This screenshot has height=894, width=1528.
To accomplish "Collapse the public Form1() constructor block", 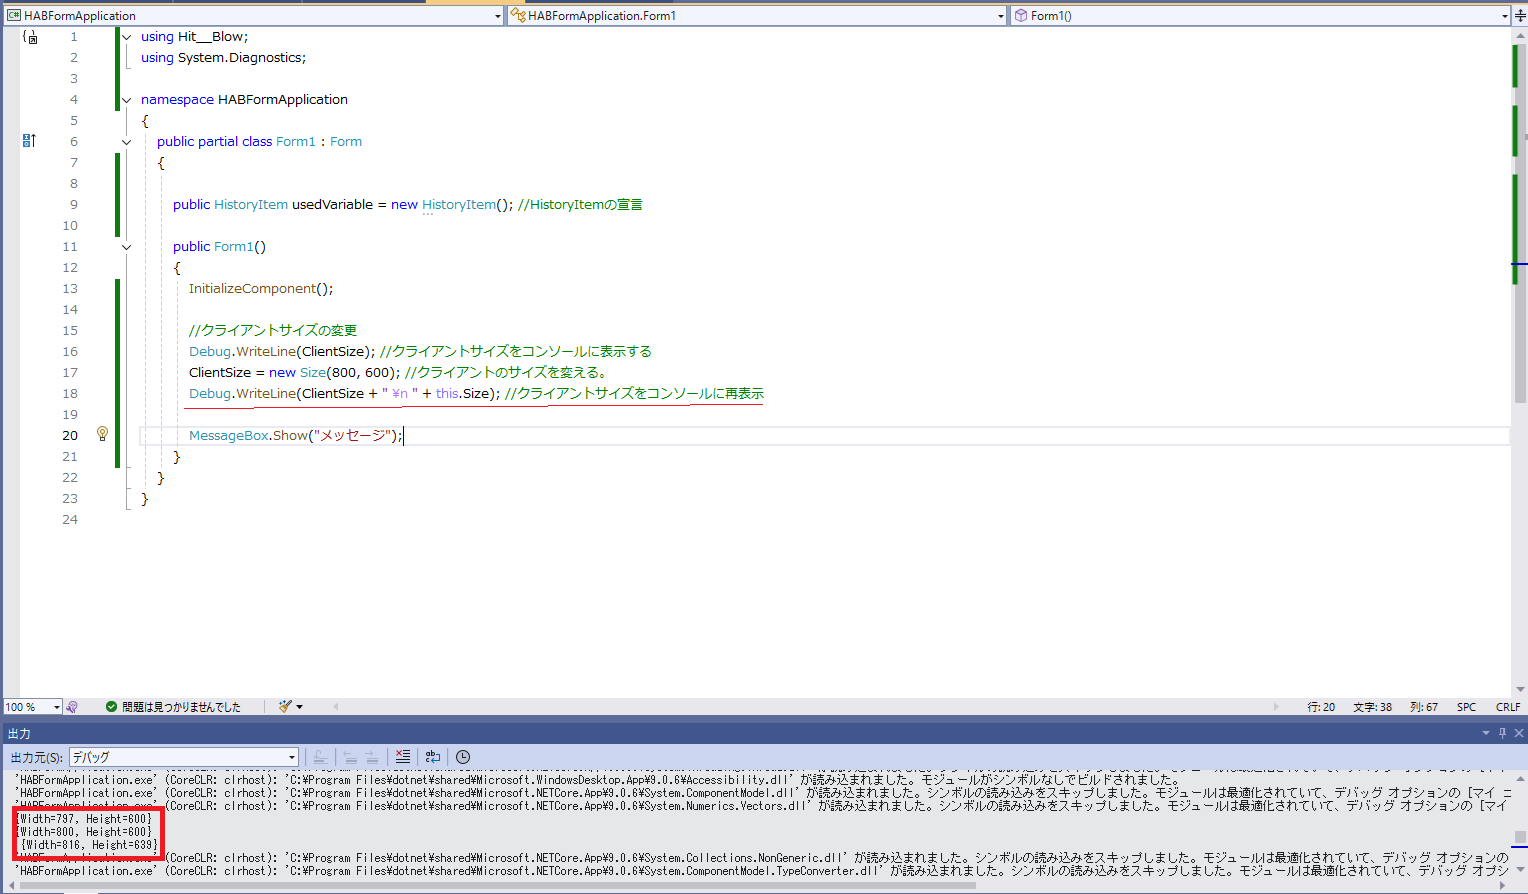I will pyautogui.click(x=126, y=247).
